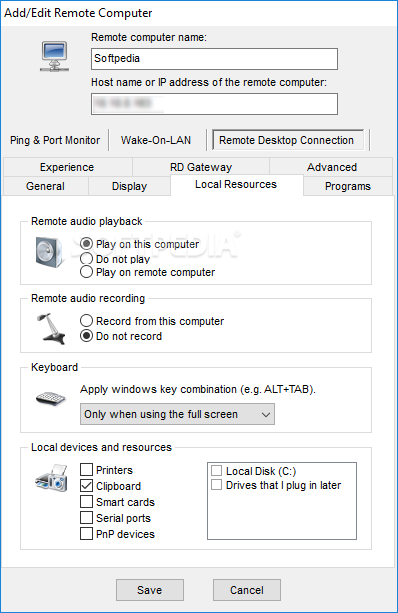Click the printer and camera devices icon
This screenshot has height=613, width=398.
[x=52, y=478]
